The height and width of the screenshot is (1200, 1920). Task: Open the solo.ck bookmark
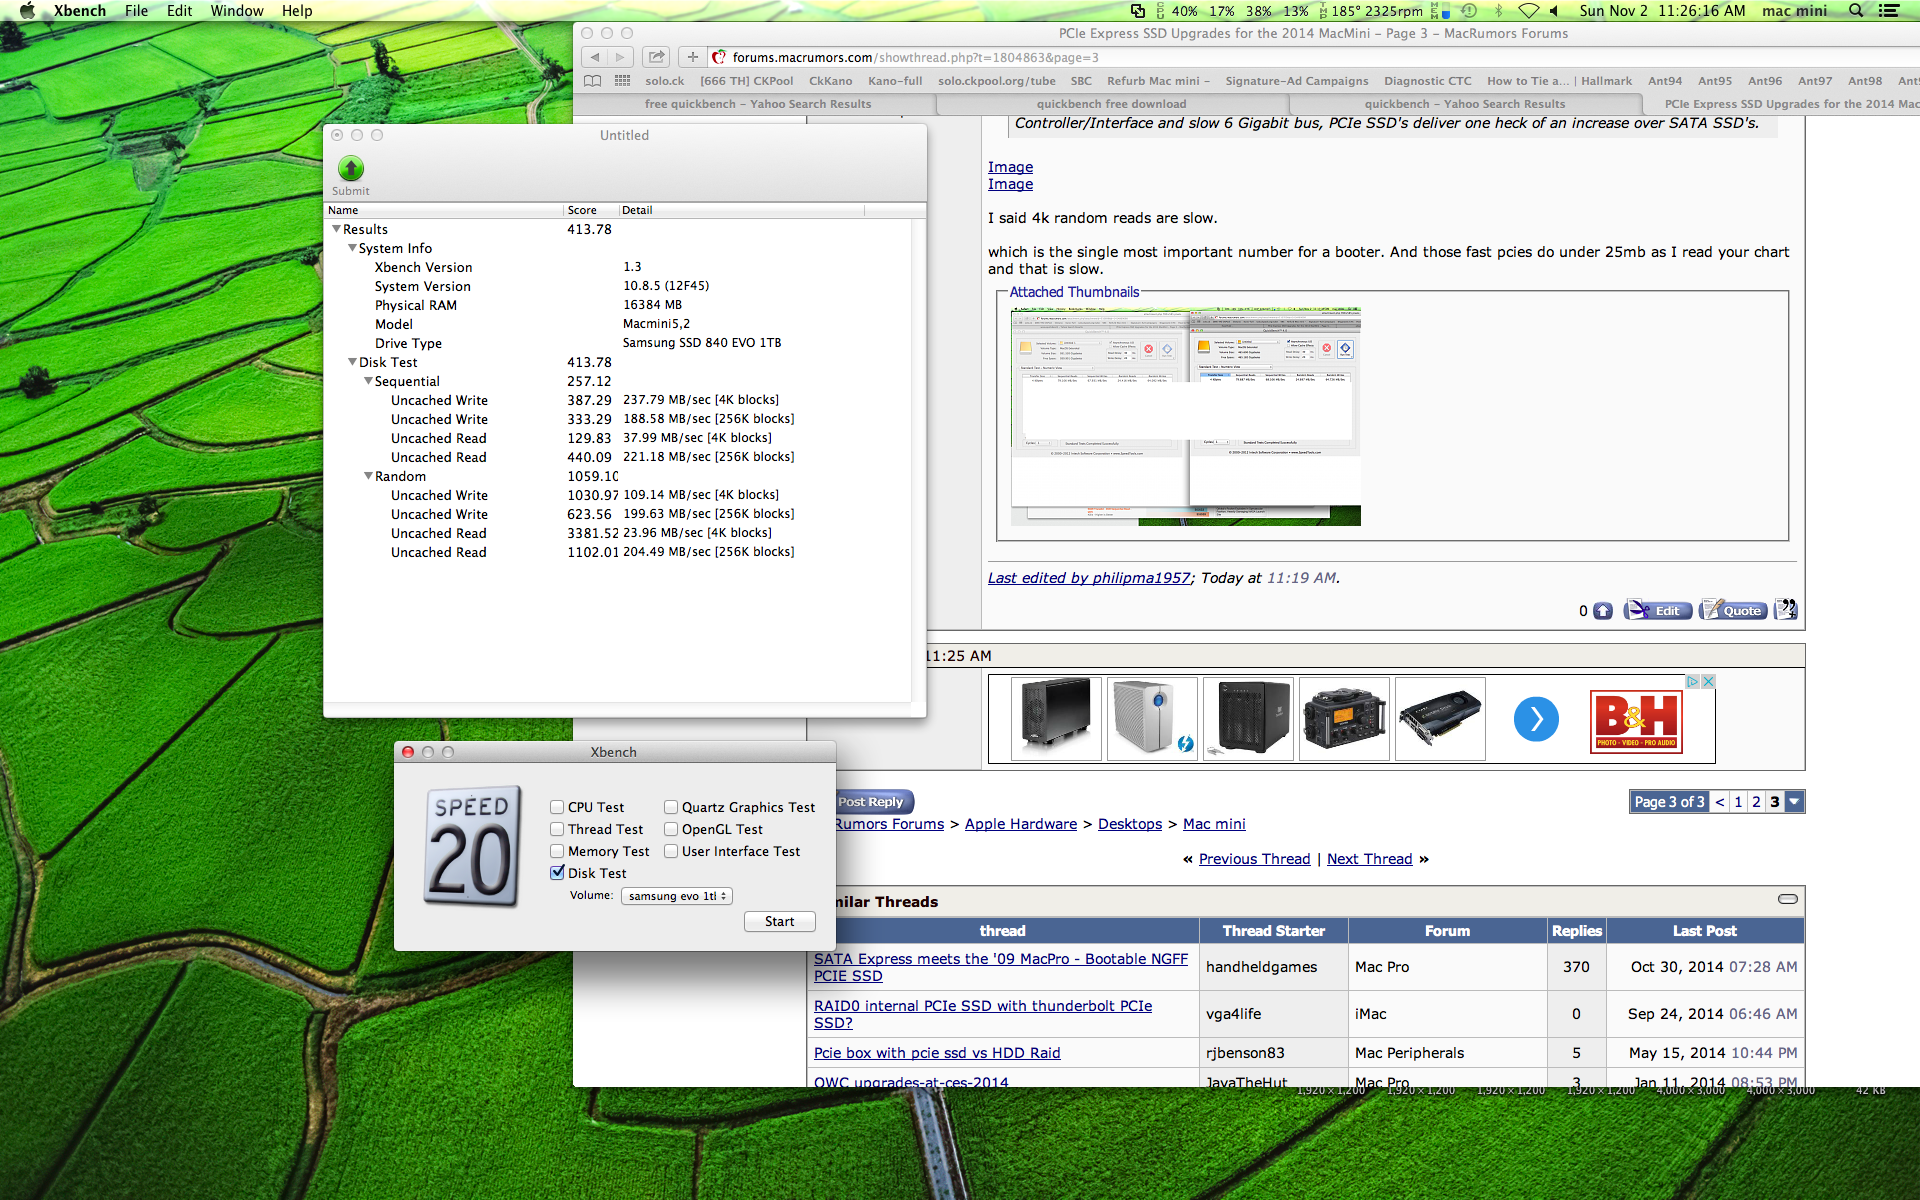664,81
